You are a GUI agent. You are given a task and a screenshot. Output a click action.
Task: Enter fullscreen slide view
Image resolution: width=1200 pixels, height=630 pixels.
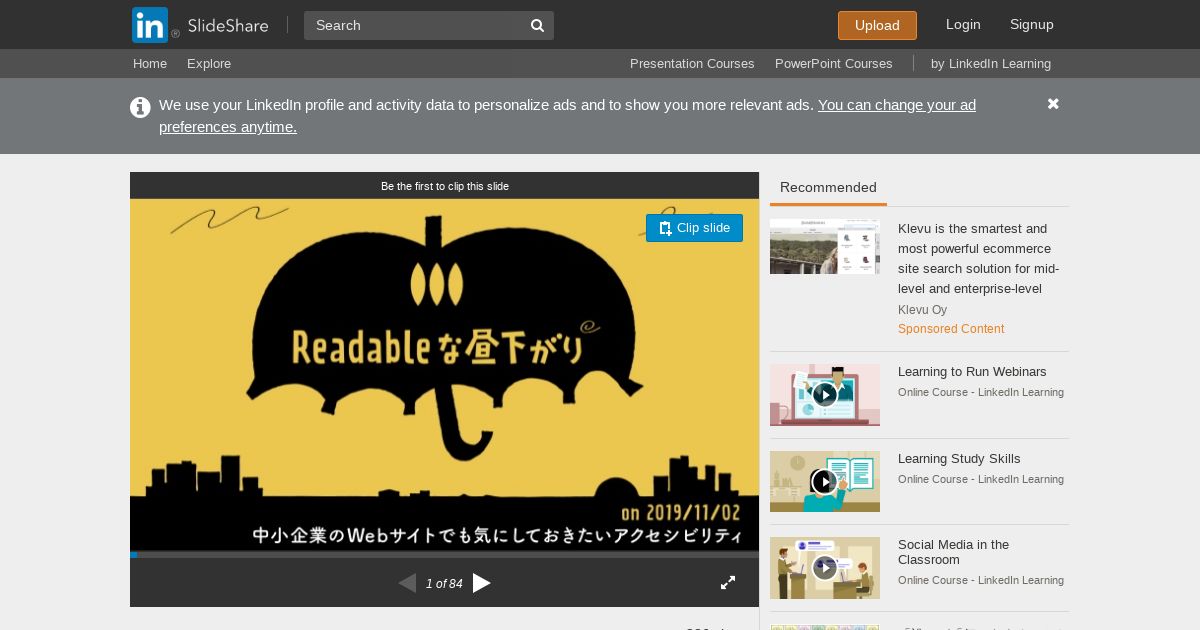(x=728, y=583)
